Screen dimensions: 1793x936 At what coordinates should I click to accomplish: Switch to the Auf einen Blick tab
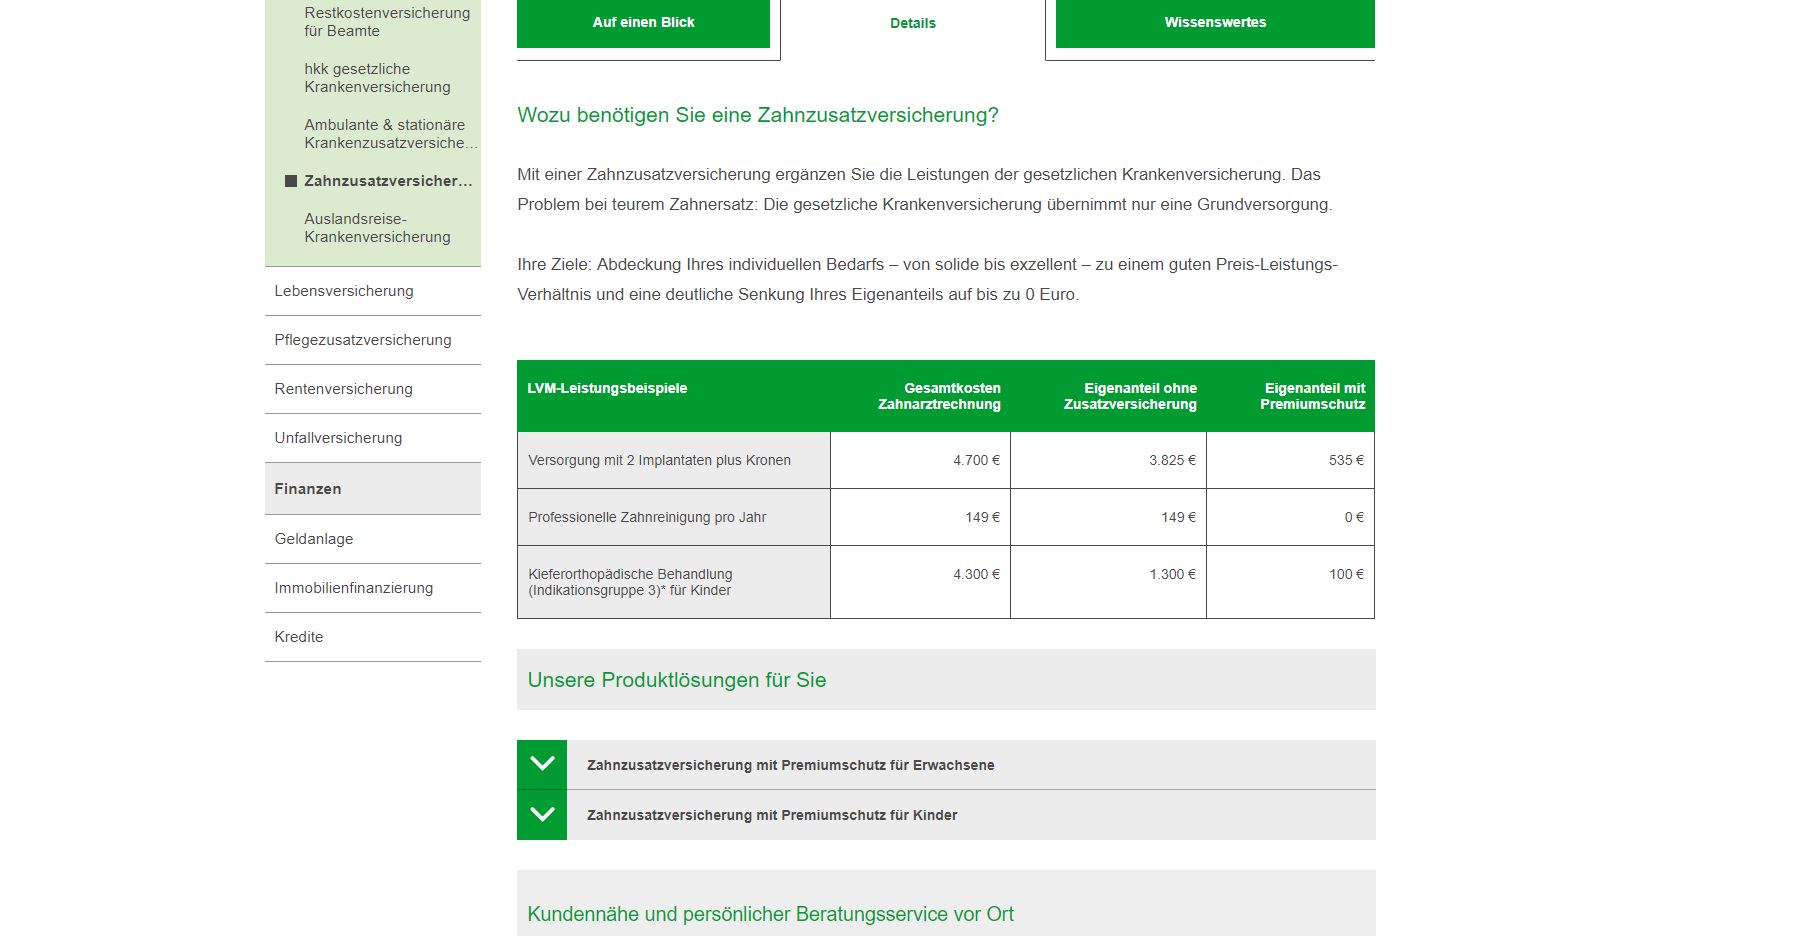click(643, 22)
